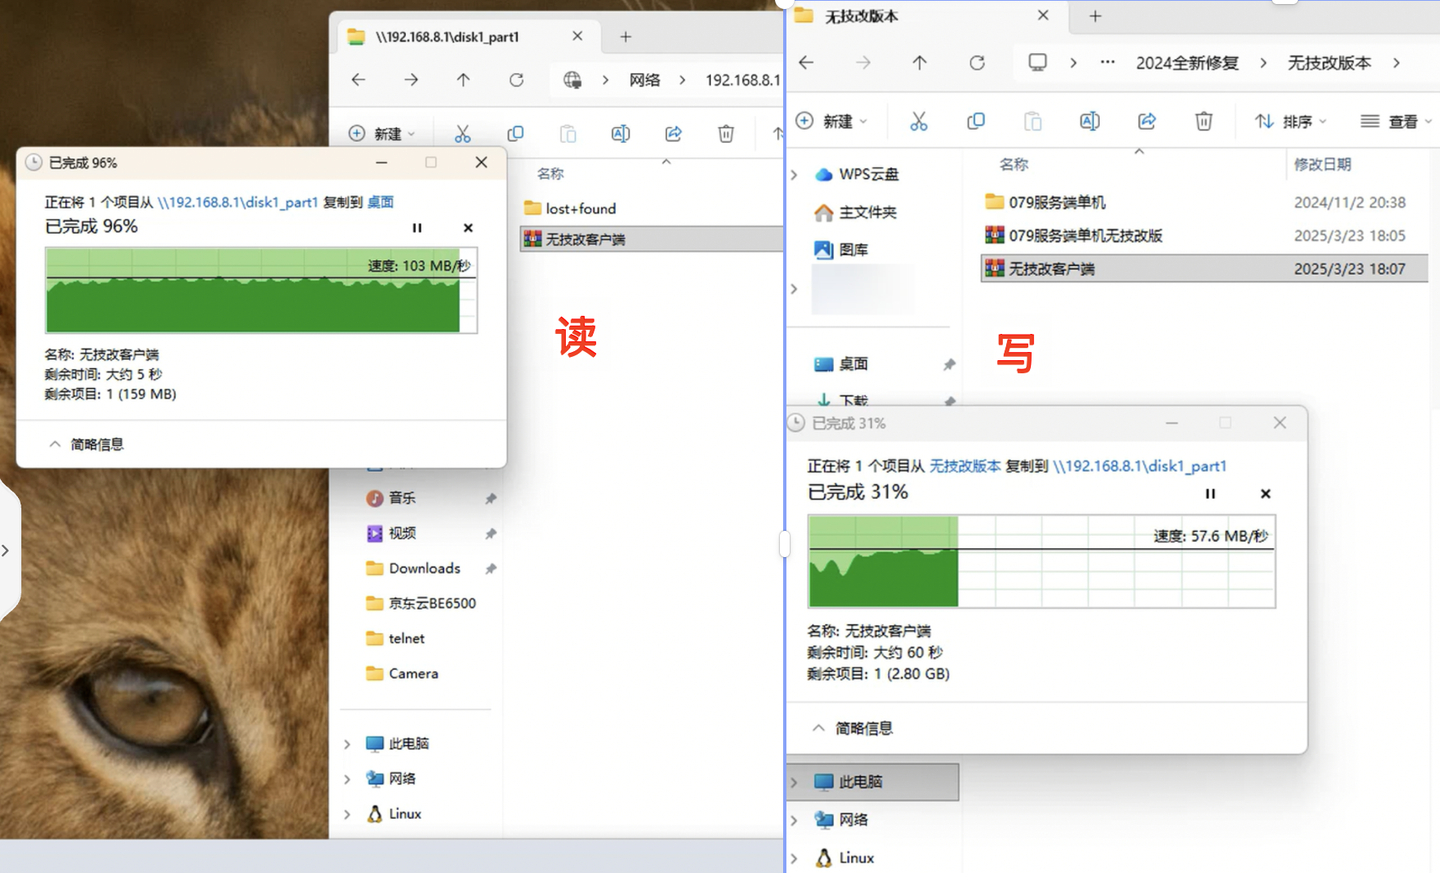Click the Cut icon in the 无技改版本 window toolbar
Viewport: 1440px width, 873px height.
(918, 121)
